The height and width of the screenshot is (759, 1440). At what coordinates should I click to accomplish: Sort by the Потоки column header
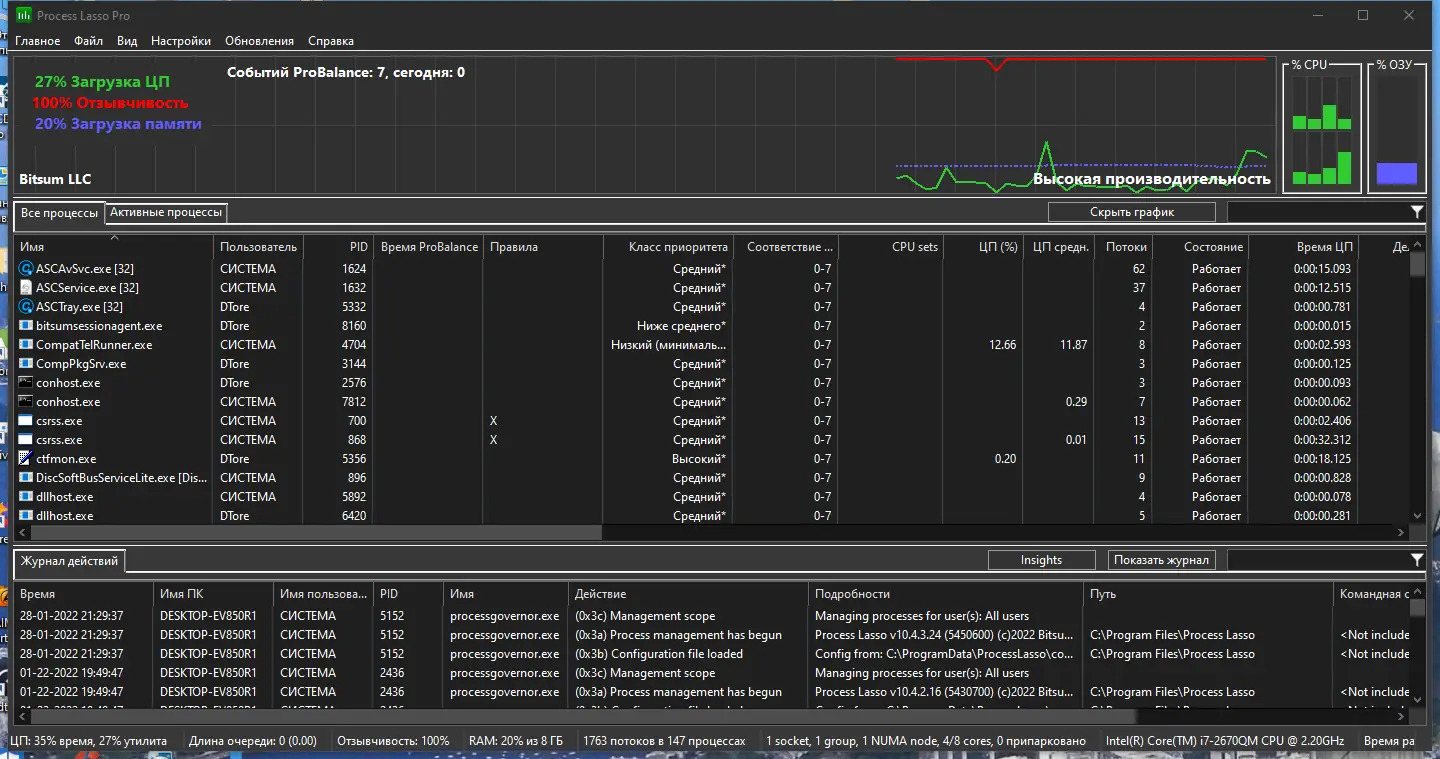pyautogui.click(x=1124, y=247)
